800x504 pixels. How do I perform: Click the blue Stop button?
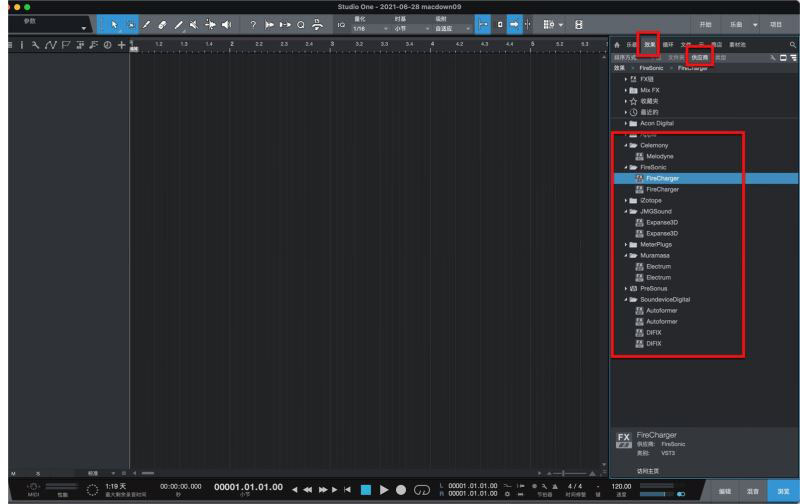(x=366, y=490)
